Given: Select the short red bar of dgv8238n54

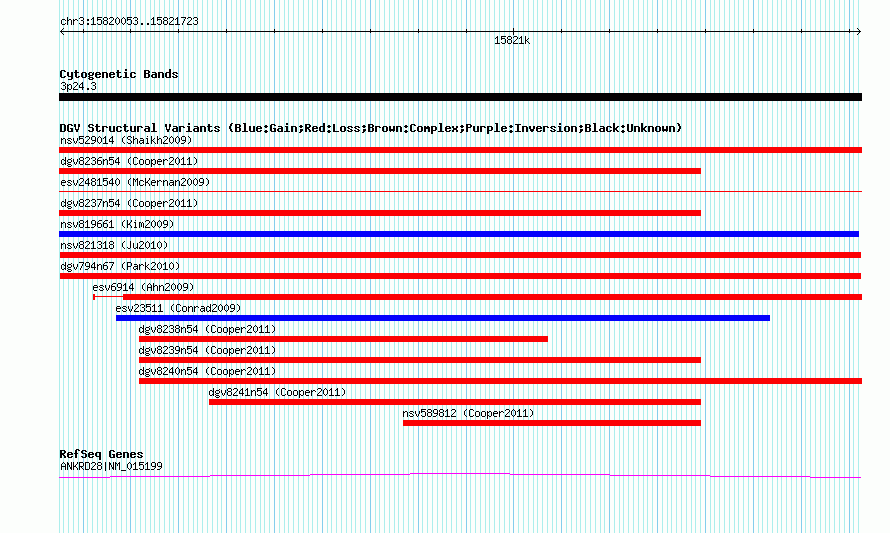Looking at the screenshot, I should [x=343, y=339].
